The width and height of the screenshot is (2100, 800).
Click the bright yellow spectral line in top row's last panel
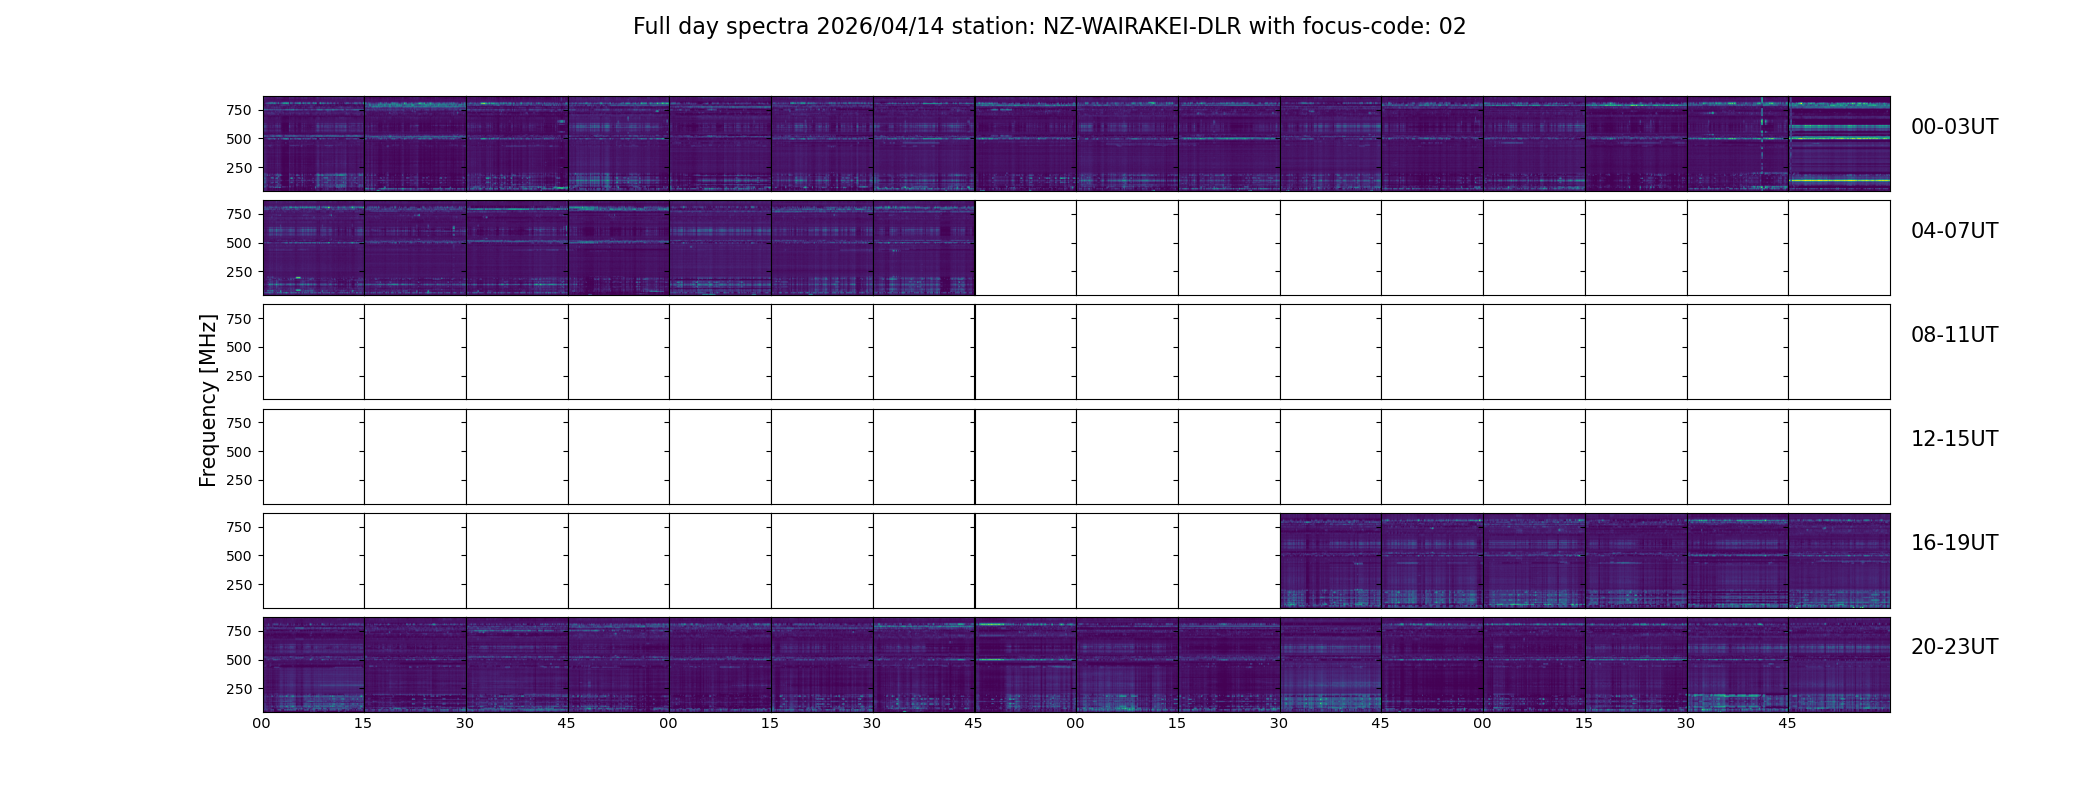pos(1839,181)
